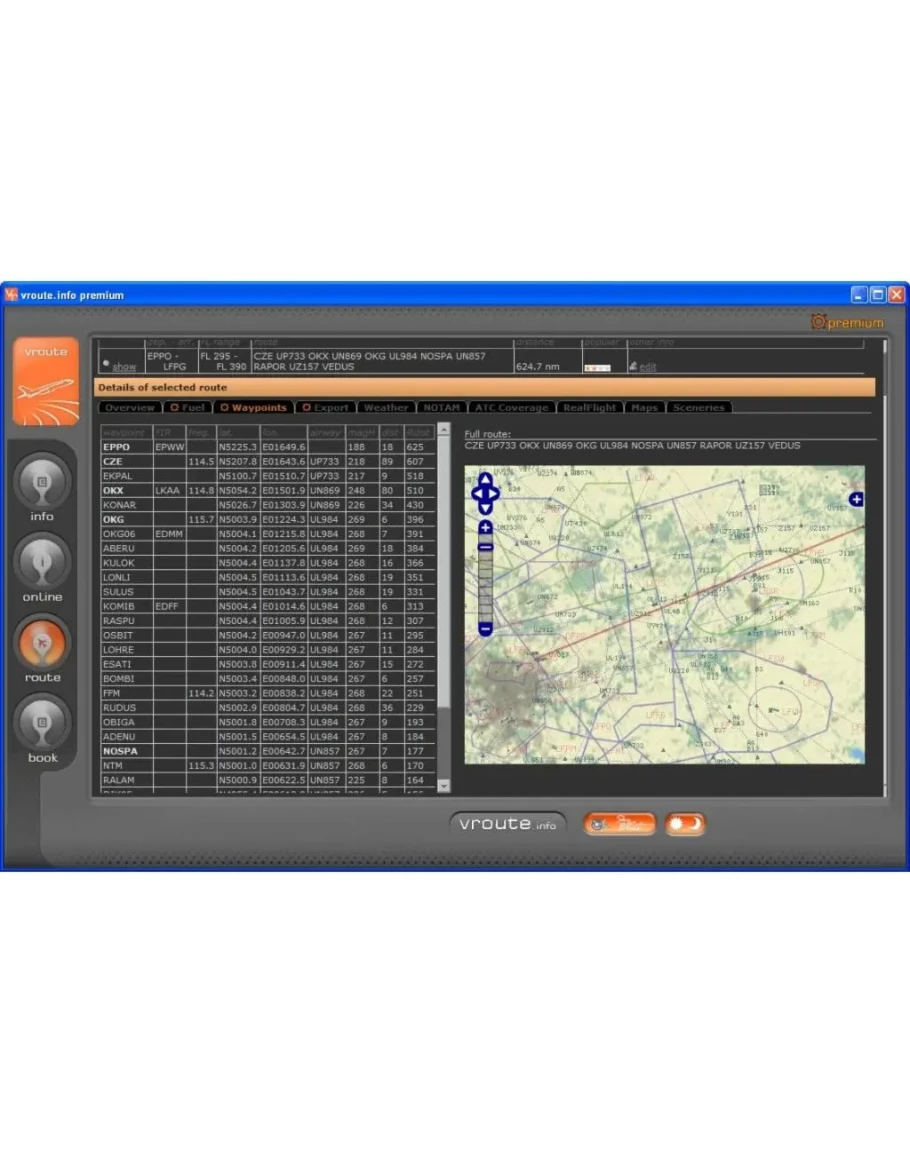Open the info section in sidebar

click(42, 482)
